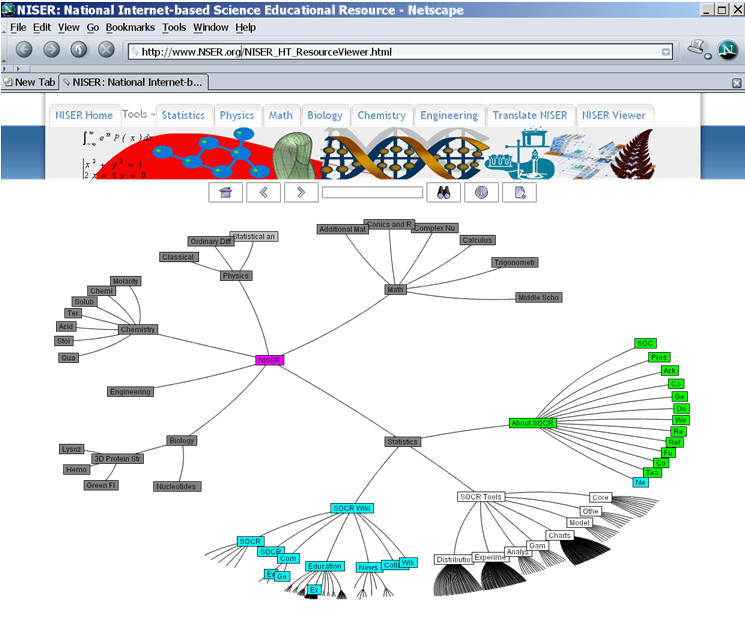Click the Netscape N logo icon
Viewport: 745px width, 617px height.
(727, 49)
